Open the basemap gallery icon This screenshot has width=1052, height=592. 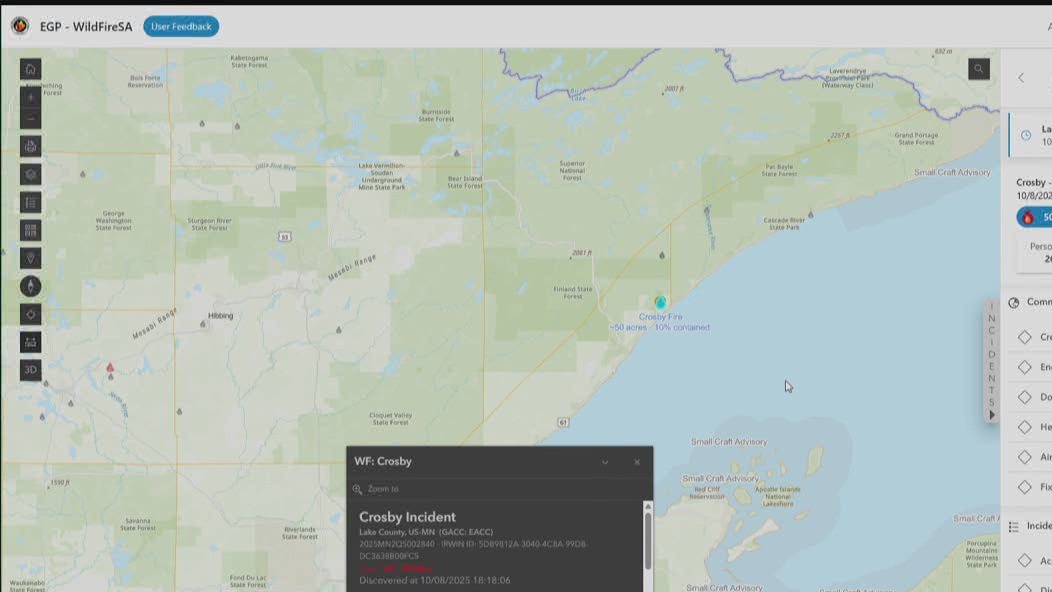coord(30,230)
